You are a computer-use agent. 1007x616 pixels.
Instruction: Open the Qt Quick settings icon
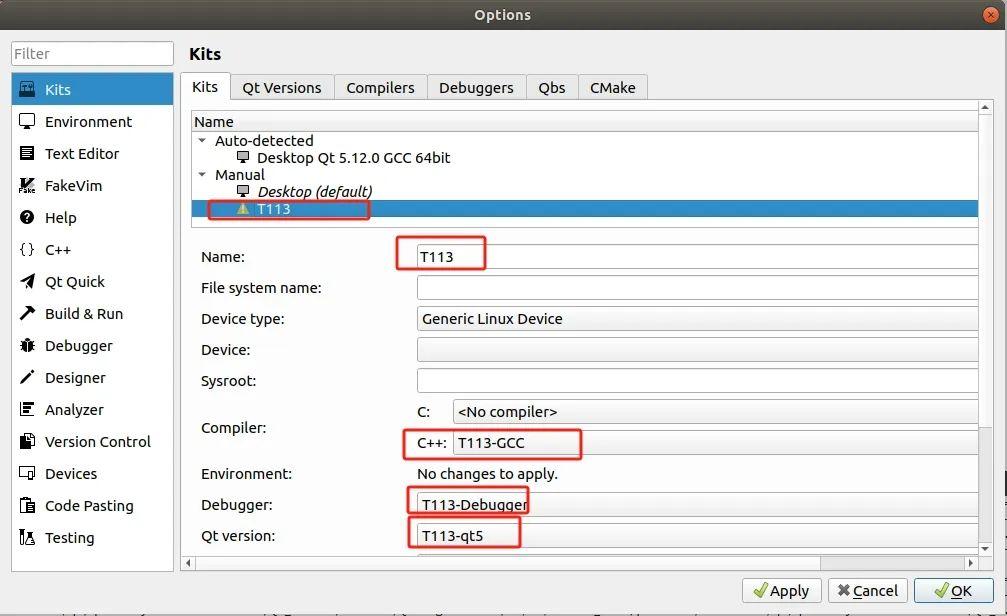(x=27, y=281)
